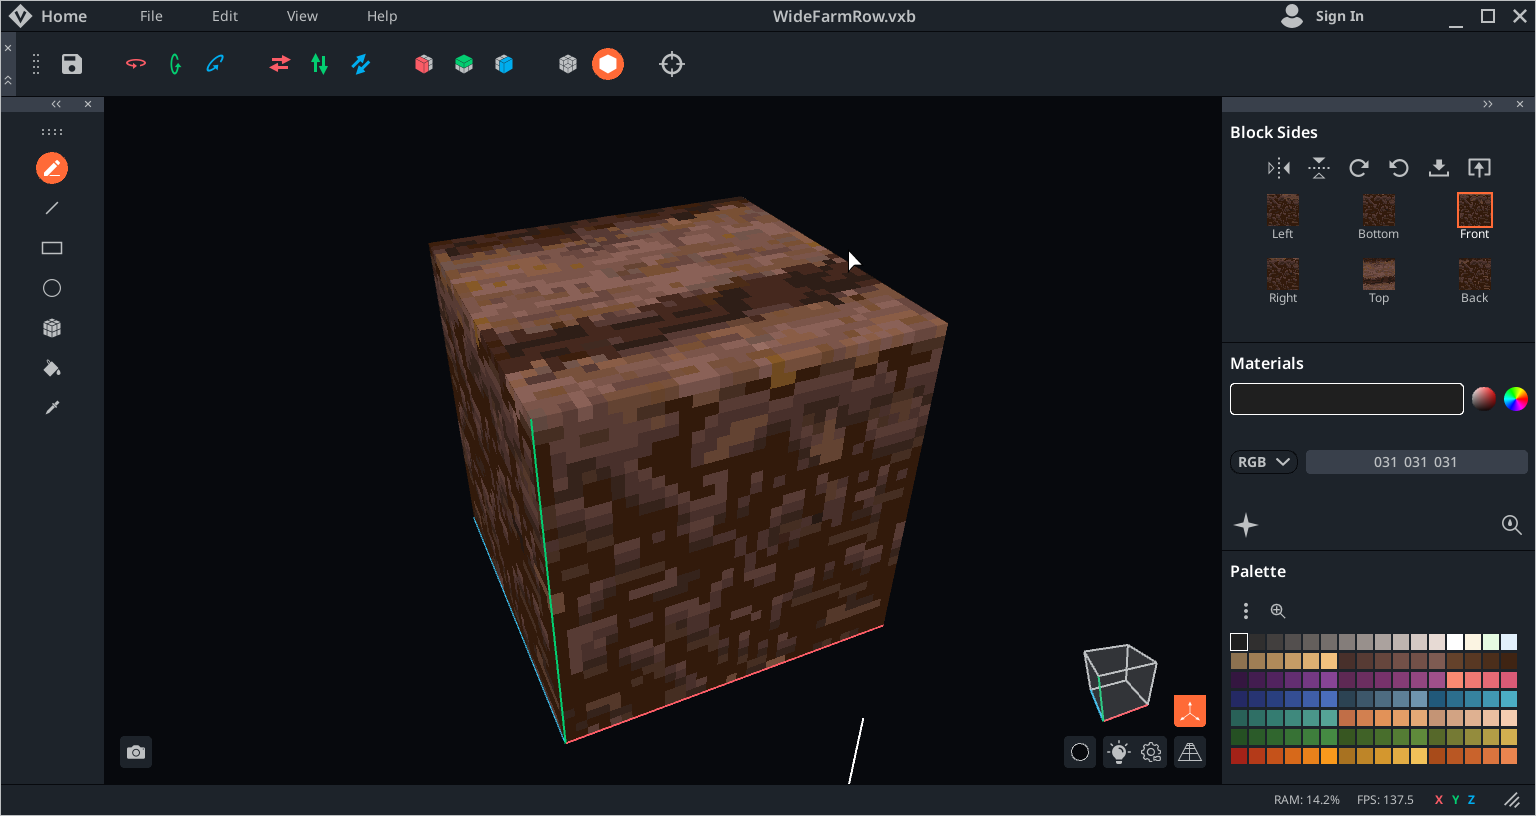Screen dimensions: 1536x816
Task: Click the blue rotate around Z axis icon
Action: pos(215,64)
